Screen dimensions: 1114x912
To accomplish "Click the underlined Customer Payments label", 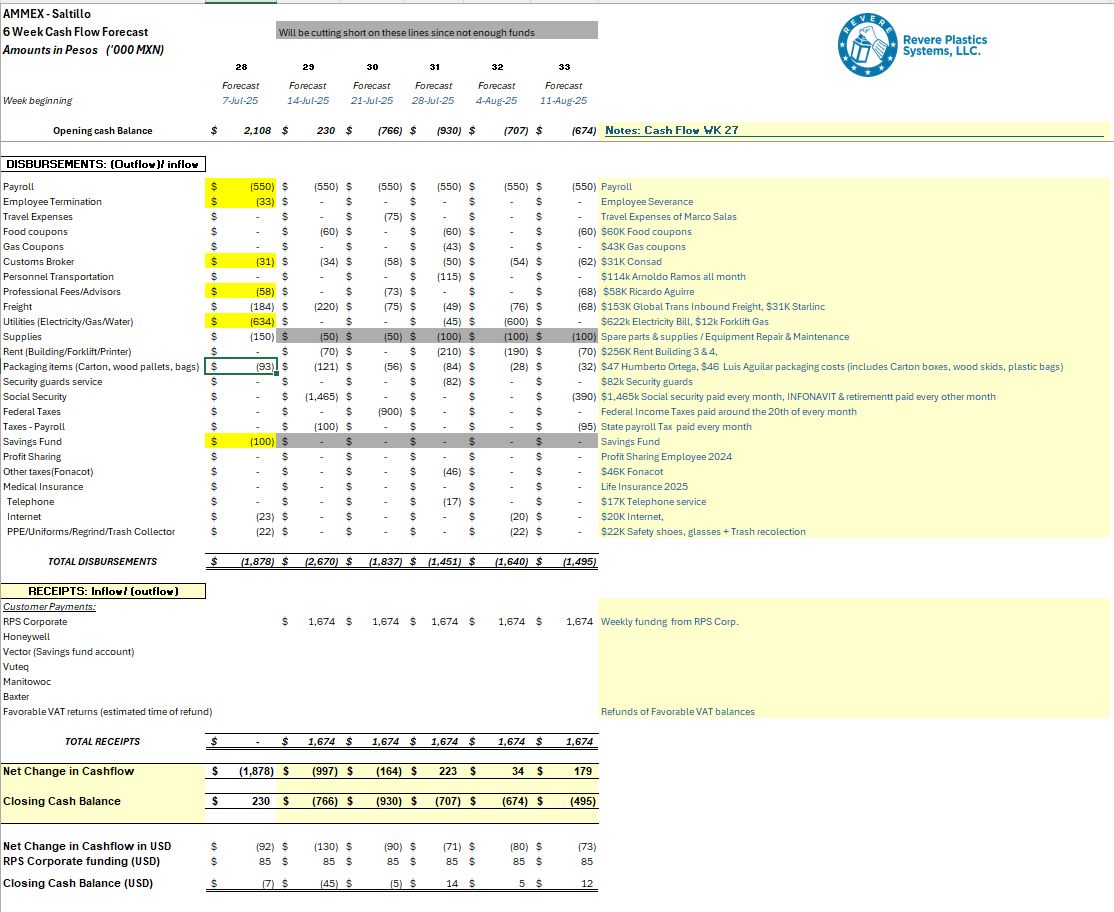I will point(49,607).
